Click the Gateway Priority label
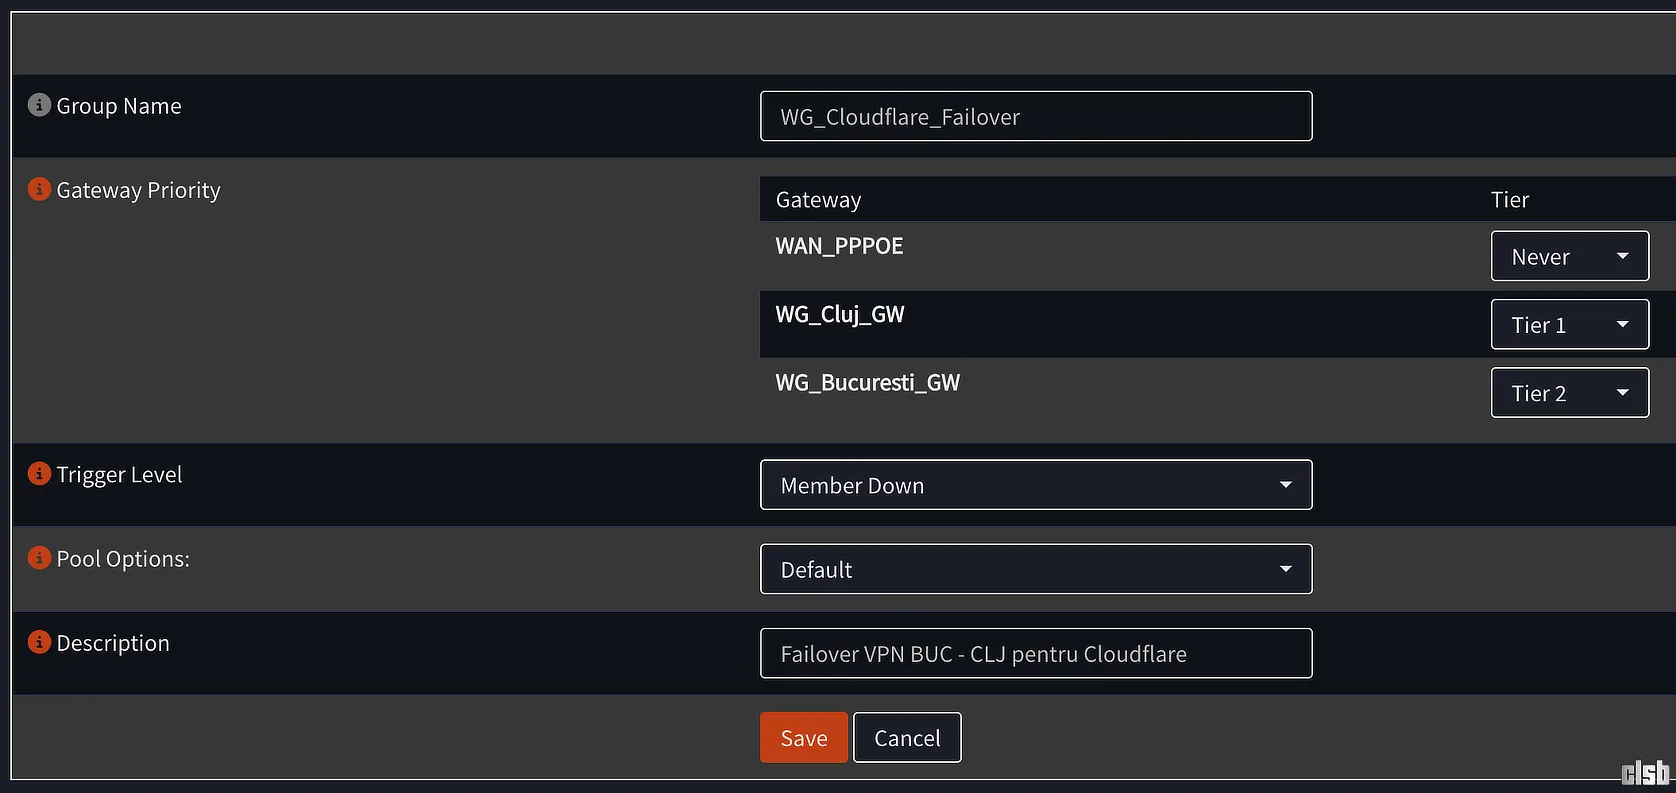This screenshot has width=1676, height=793. click(138, 190)
